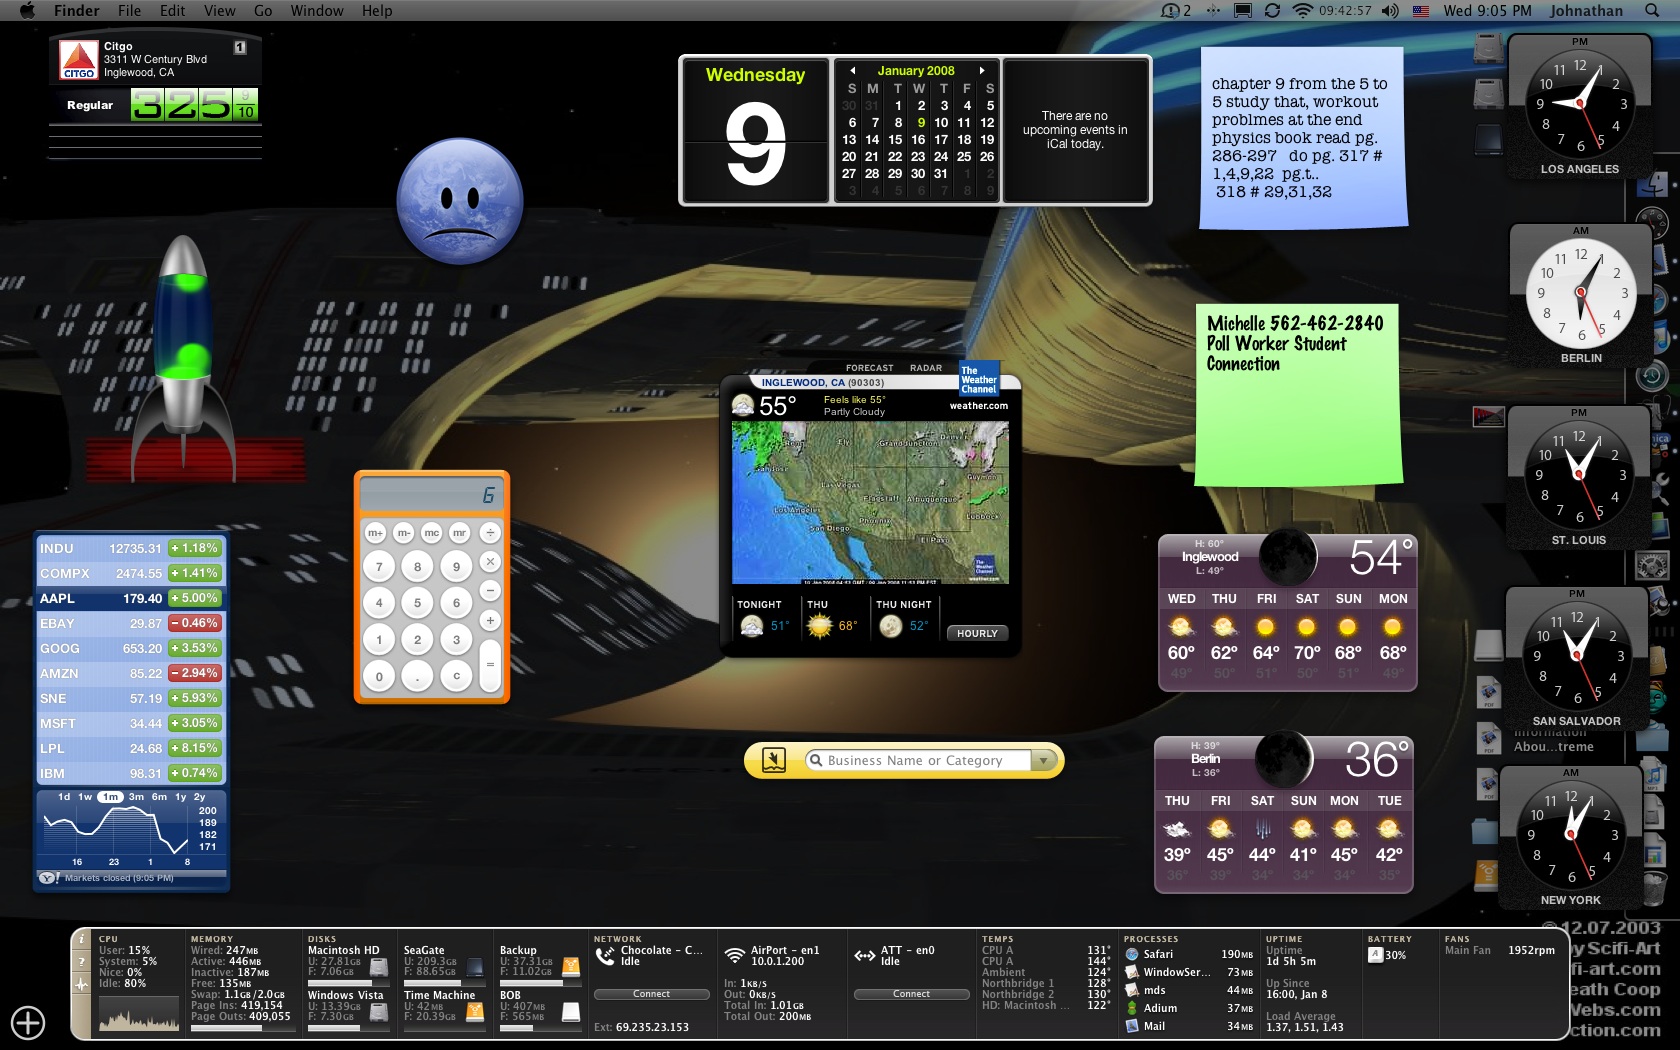
Task: Go to next month in calendar widget
Action: point(982,71)
